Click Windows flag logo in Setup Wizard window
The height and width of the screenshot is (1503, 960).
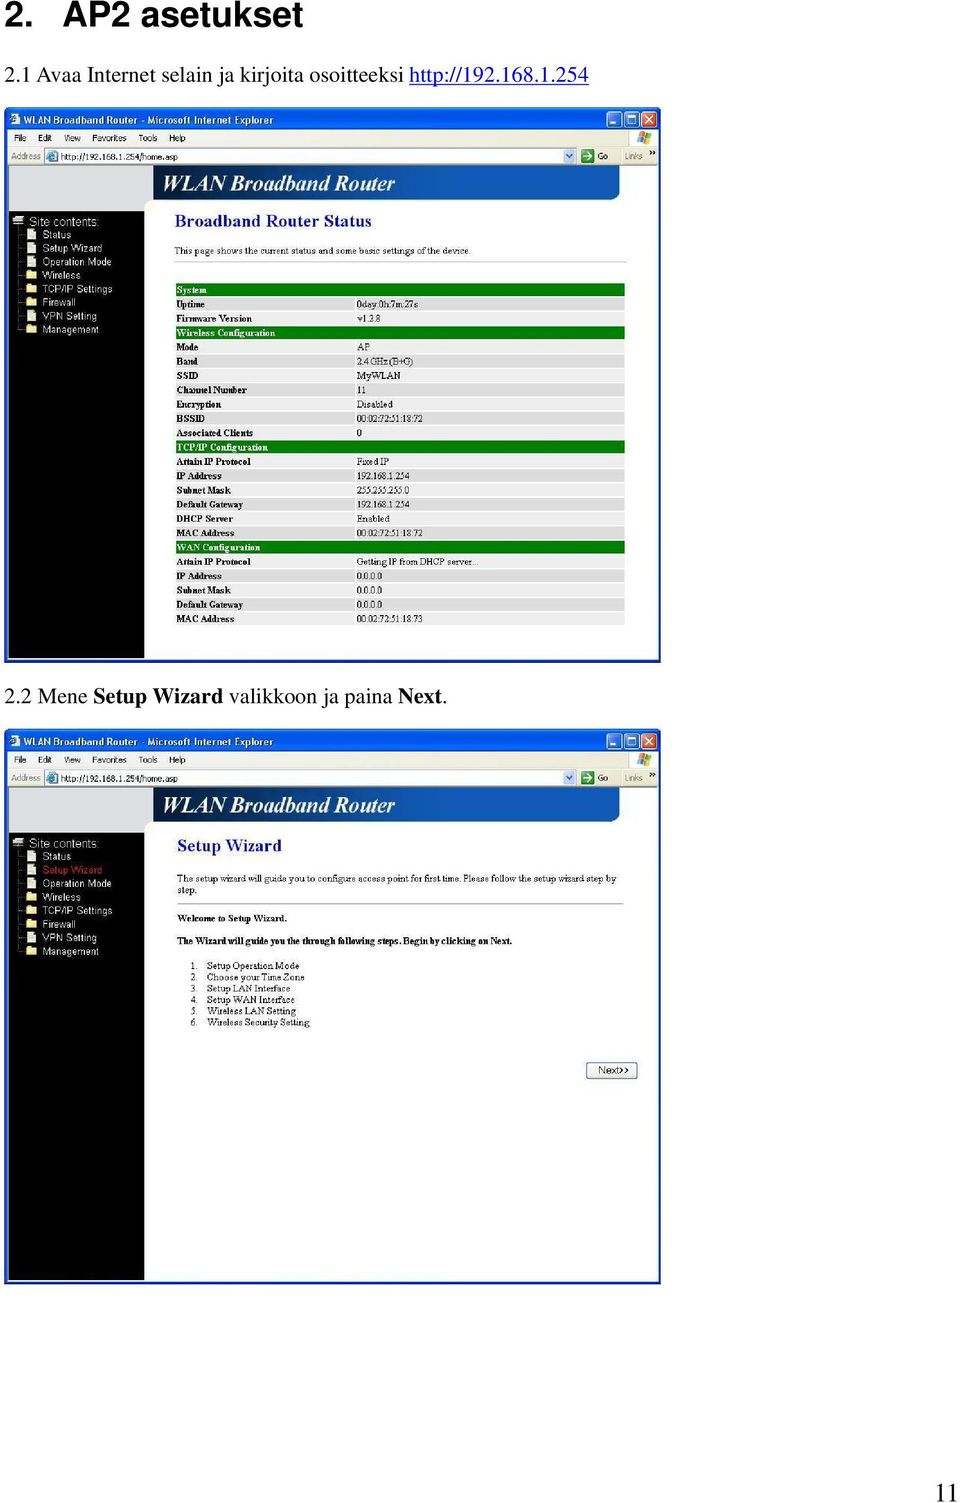[644, 760]
